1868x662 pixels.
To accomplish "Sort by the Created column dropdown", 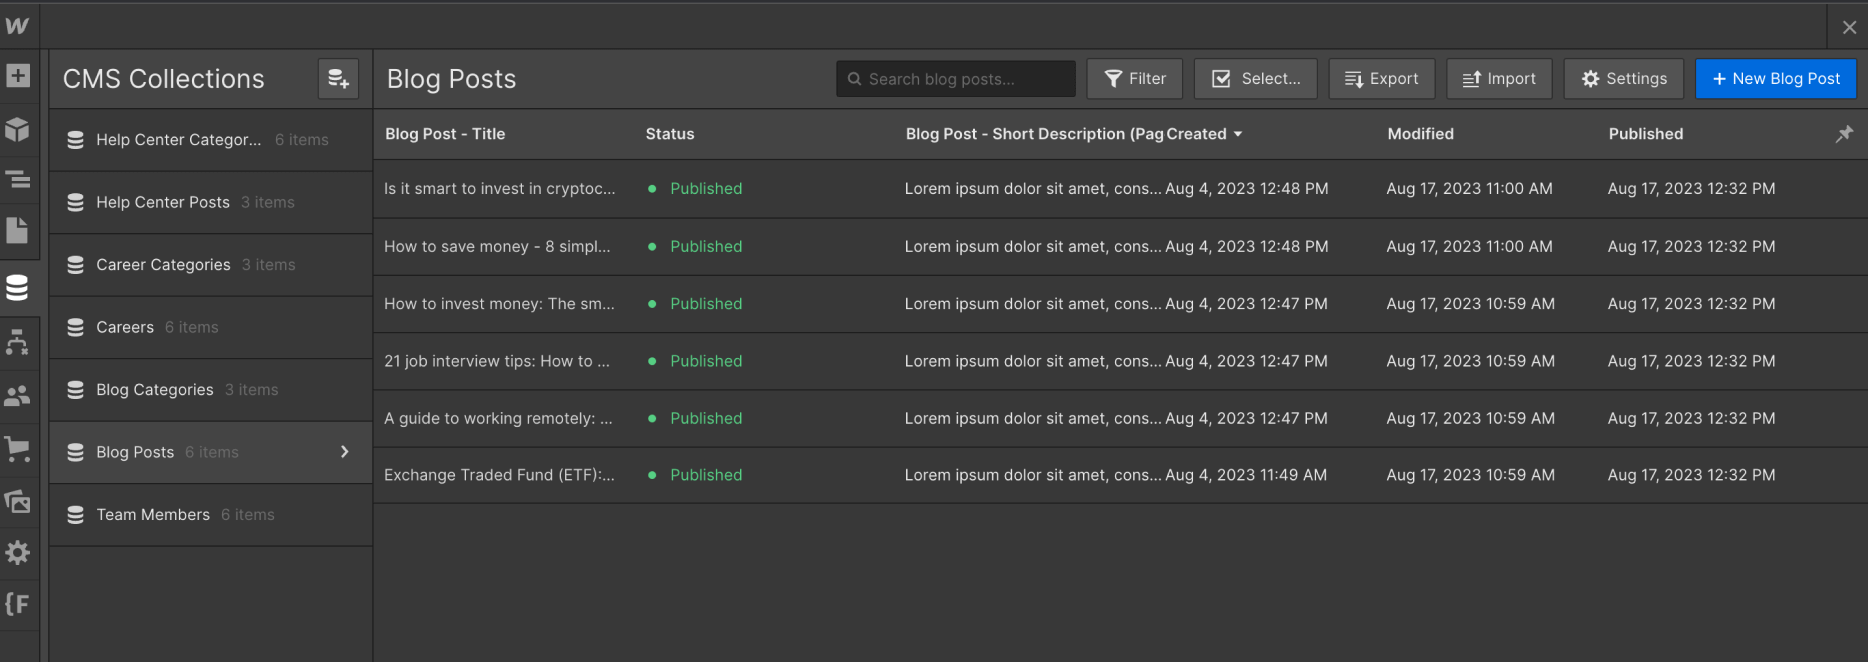I will [x=1204, y=134].
